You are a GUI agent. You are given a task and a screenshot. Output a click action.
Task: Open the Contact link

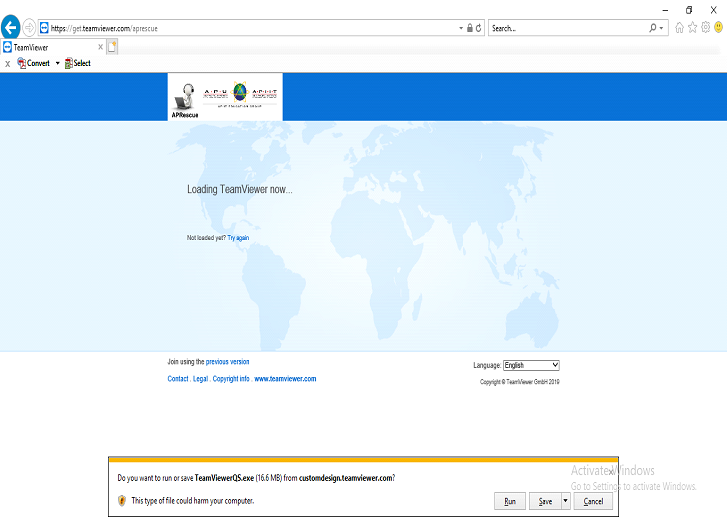[x=178, y=379]
